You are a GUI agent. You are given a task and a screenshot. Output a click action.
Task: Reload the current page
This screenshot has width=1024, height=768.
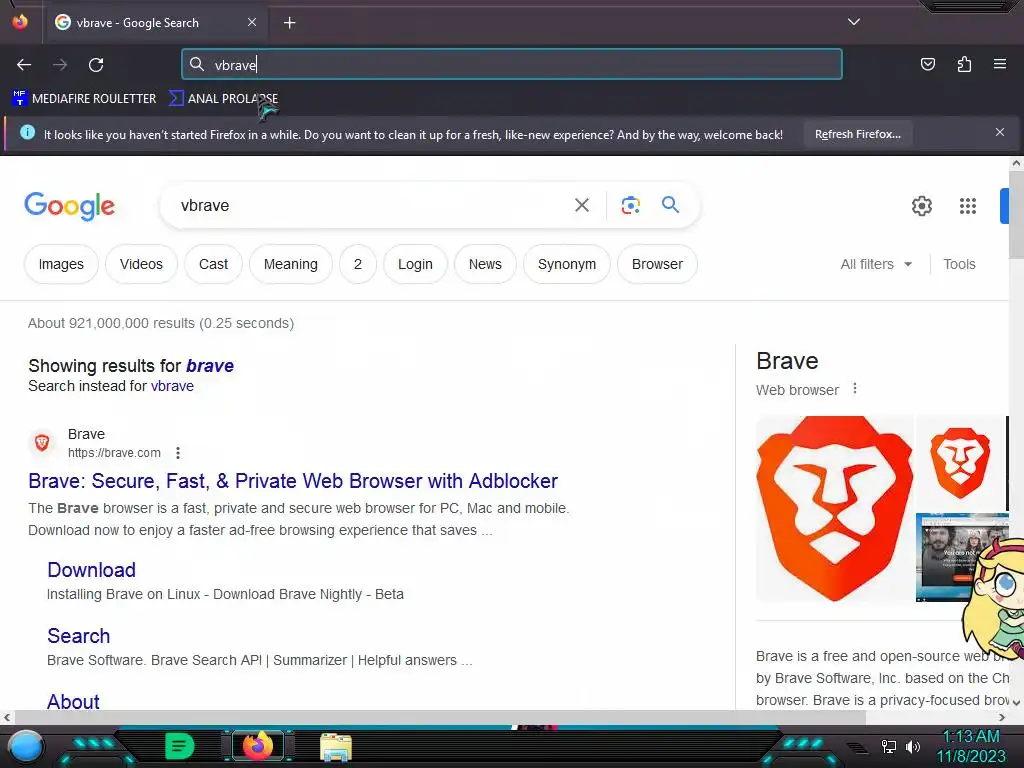[x=96, y=65]
